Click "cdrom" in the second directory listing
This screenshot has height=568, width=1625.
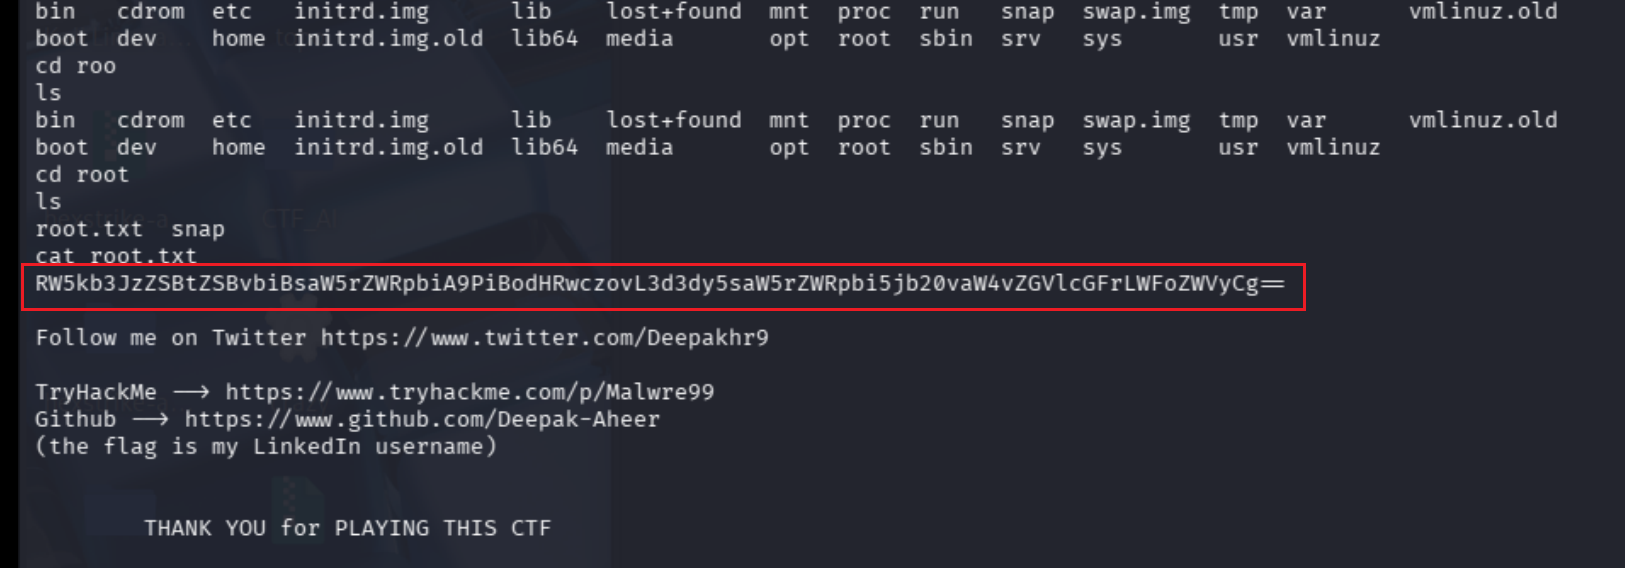tap(150, 120)
